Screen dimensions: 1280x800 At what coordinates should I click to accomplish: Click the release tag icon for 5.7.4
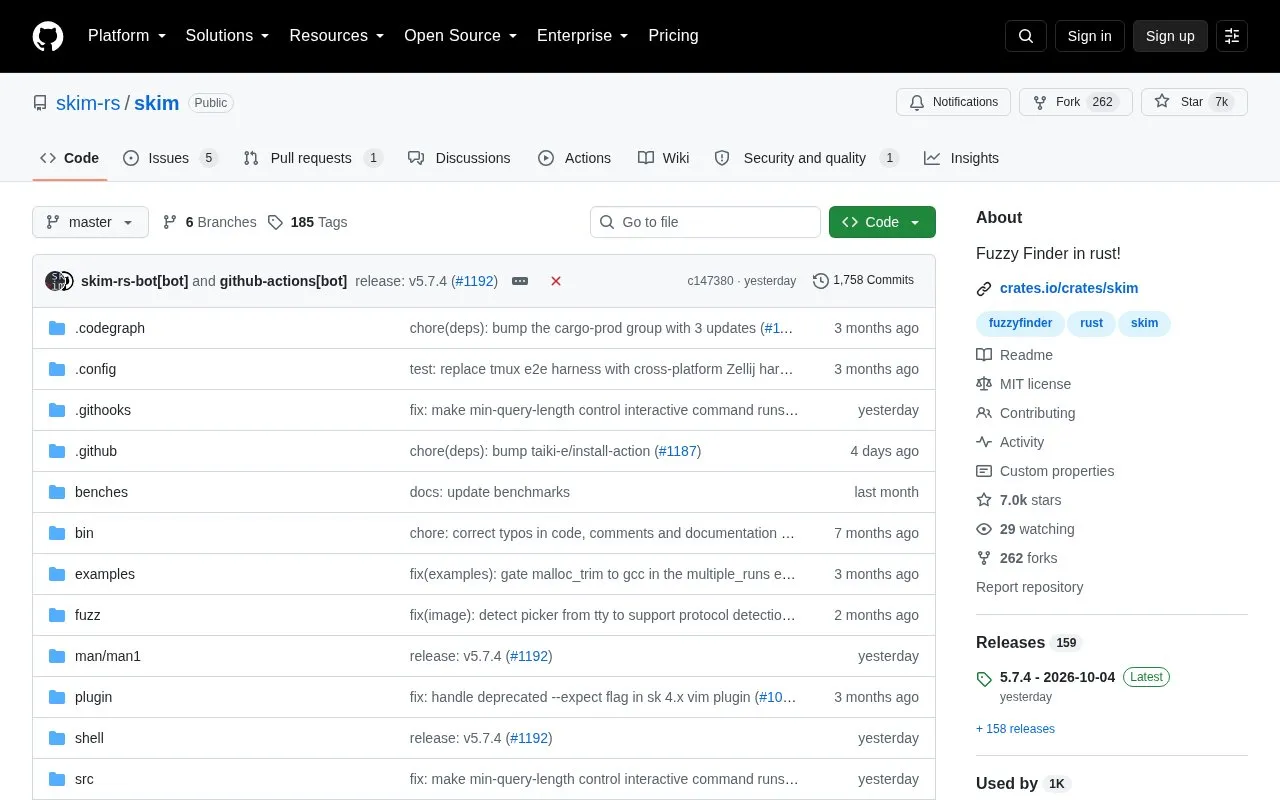point(984,679)
